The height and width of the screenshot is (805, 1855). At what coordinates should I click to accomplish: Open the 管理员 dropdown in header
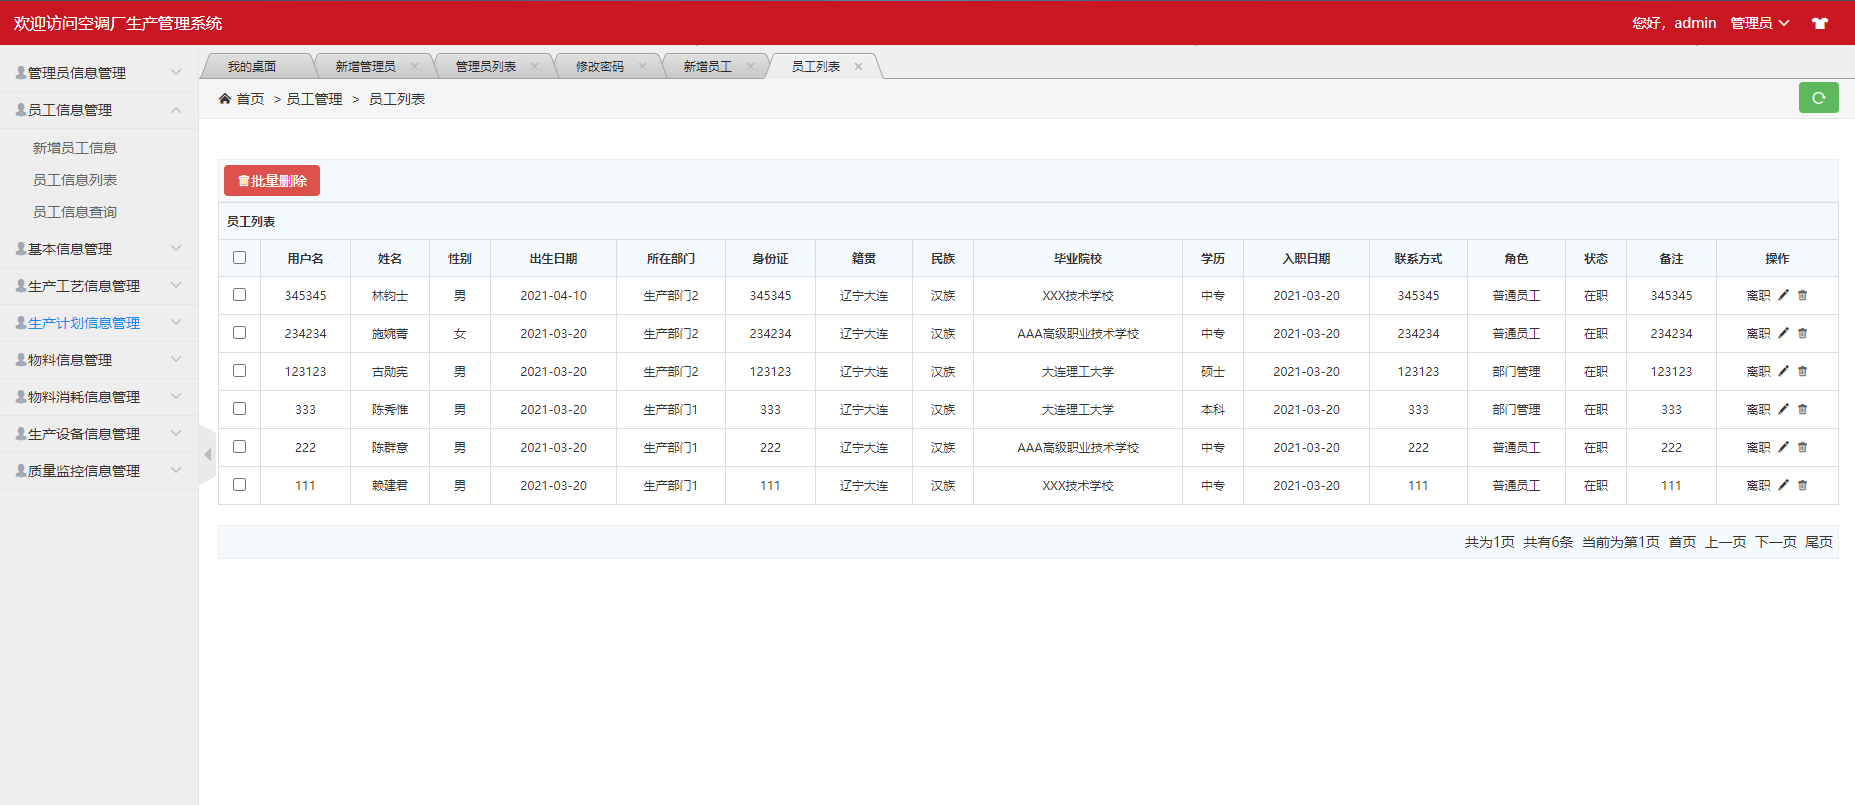point(1759,23)
